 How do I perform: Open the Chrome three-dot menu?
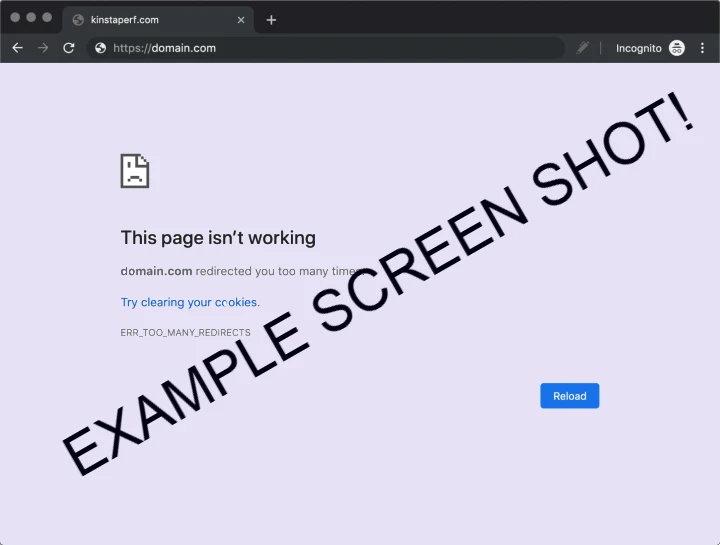702,48
